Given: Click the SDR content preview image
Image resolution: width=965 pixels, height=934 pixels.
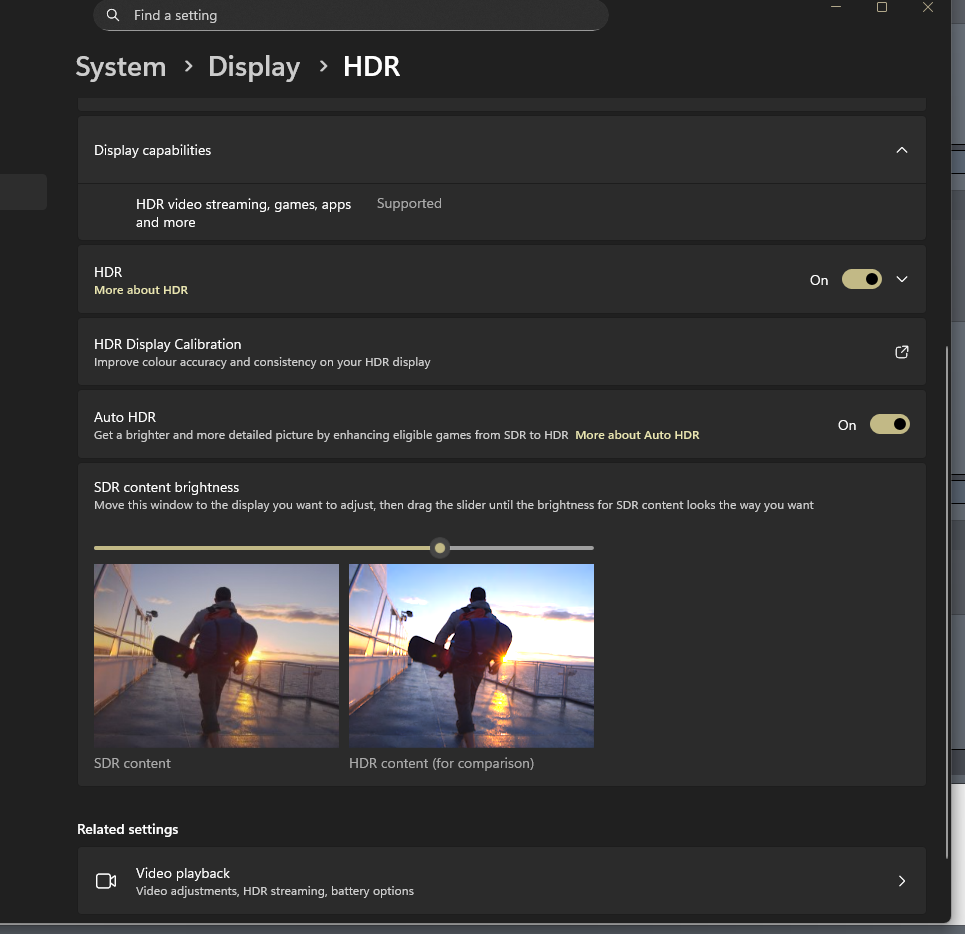Looking at the screenshot, I should [x=216, y=656].
